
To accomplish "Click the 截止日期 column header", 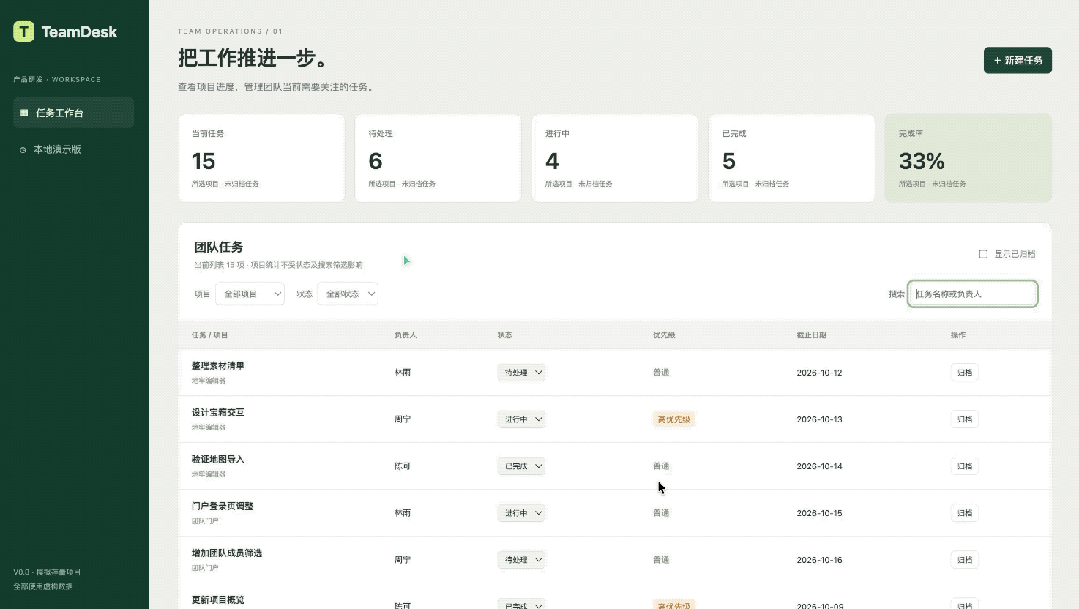I will tap(811, 335).
